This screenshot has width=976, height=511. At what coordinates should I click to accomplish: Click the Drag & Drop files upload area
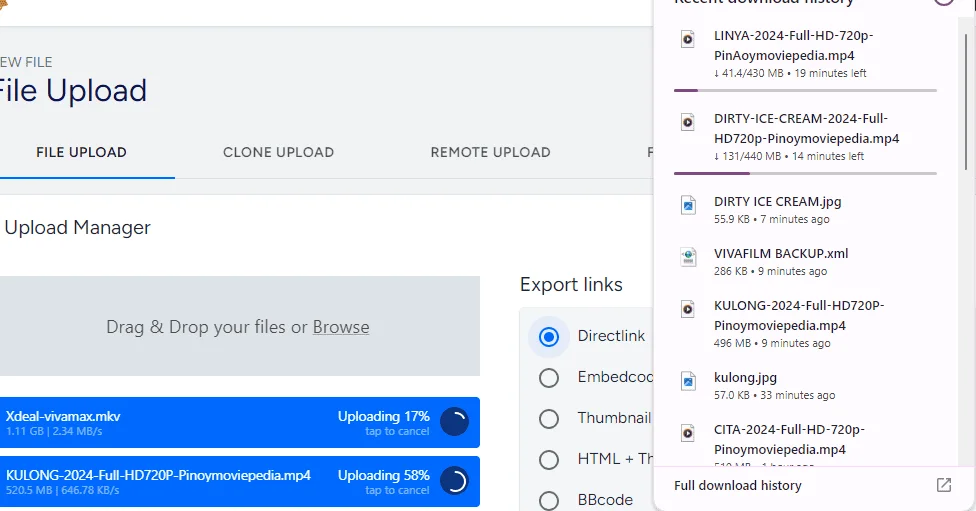click(240, 326)
